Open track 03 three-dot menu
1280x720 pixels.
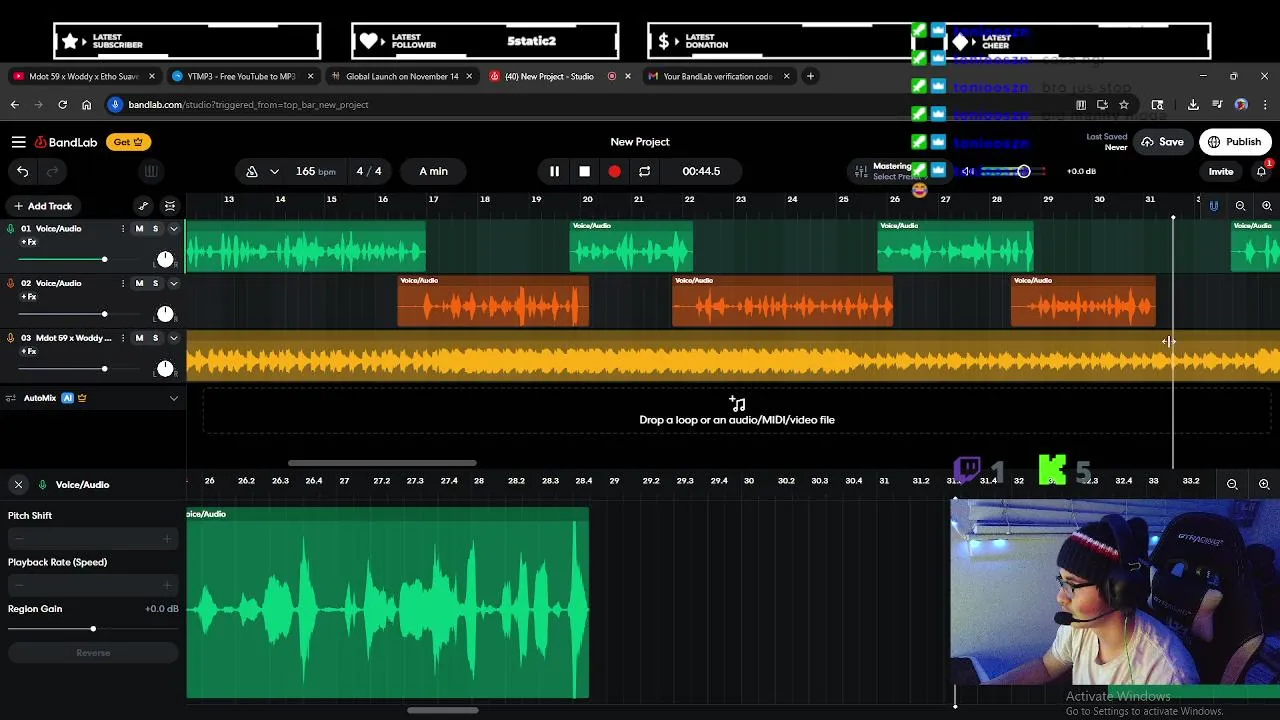click(x=123, y=338)
